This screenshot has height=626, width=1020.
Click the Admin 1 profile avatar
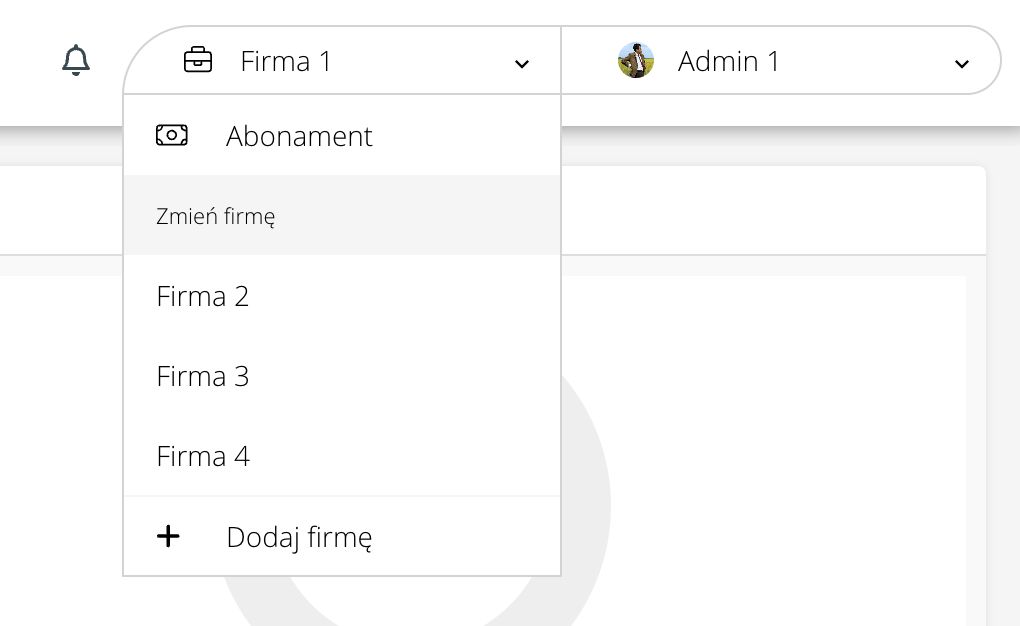(636, 61)
